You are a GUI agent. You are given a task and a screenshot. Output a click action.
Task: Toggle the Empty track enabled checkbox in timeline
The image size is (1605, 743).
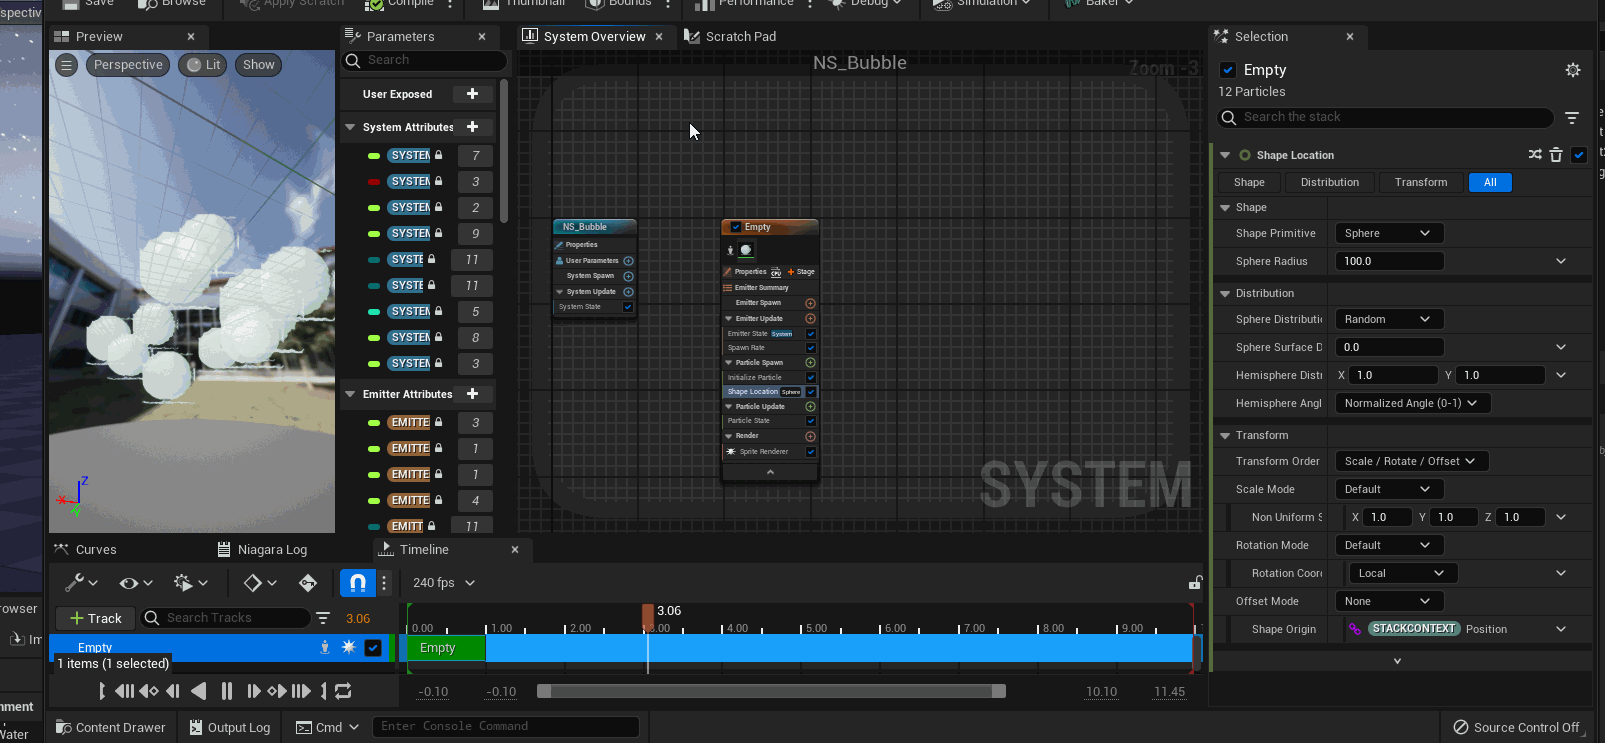373,648
